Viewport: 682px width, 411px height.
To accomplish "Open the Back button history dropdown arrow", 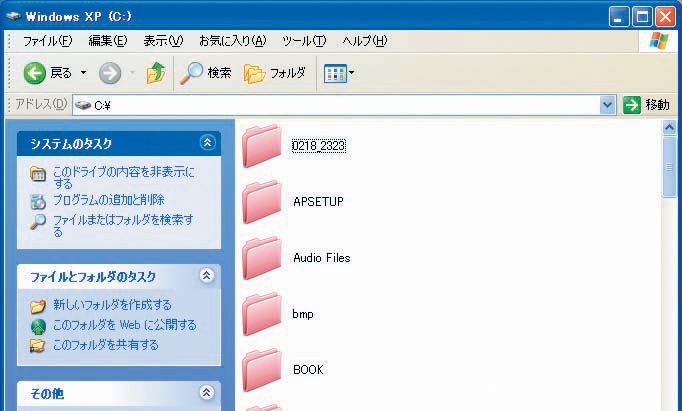I will 83,73.
